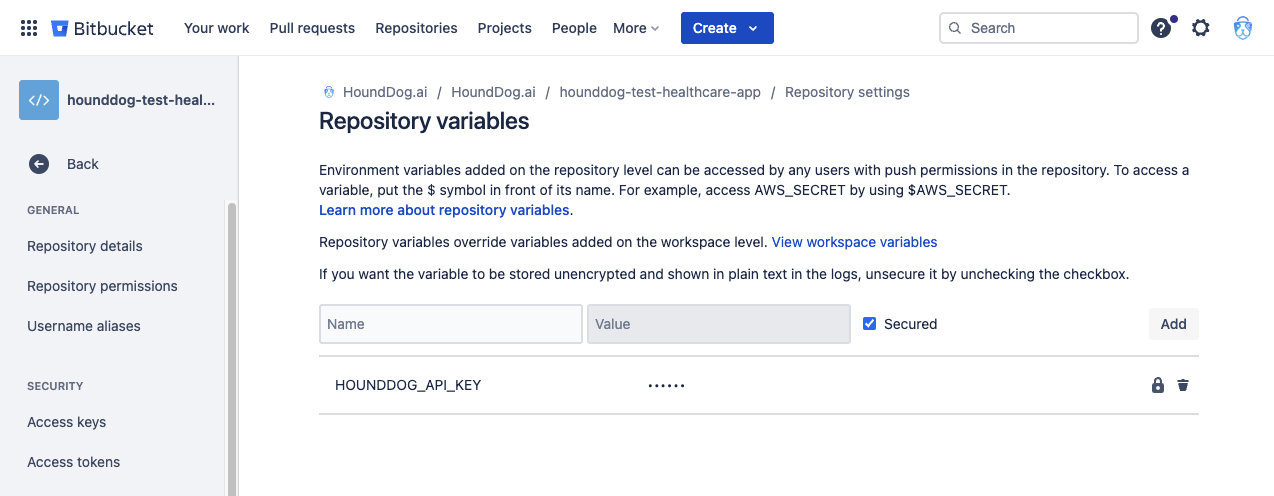The image size is (1274, 496).
Task: Go back using the Back arrow icon
Action: coord(39,164)
